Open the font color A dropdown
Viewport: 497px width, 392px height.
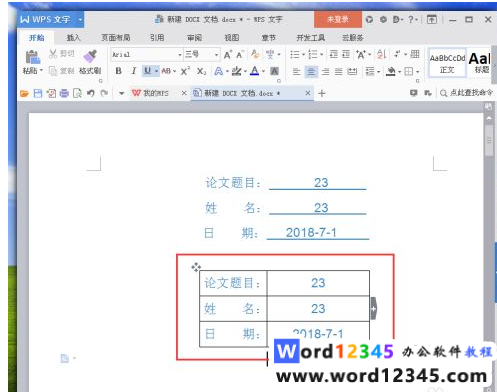[263, 71]
